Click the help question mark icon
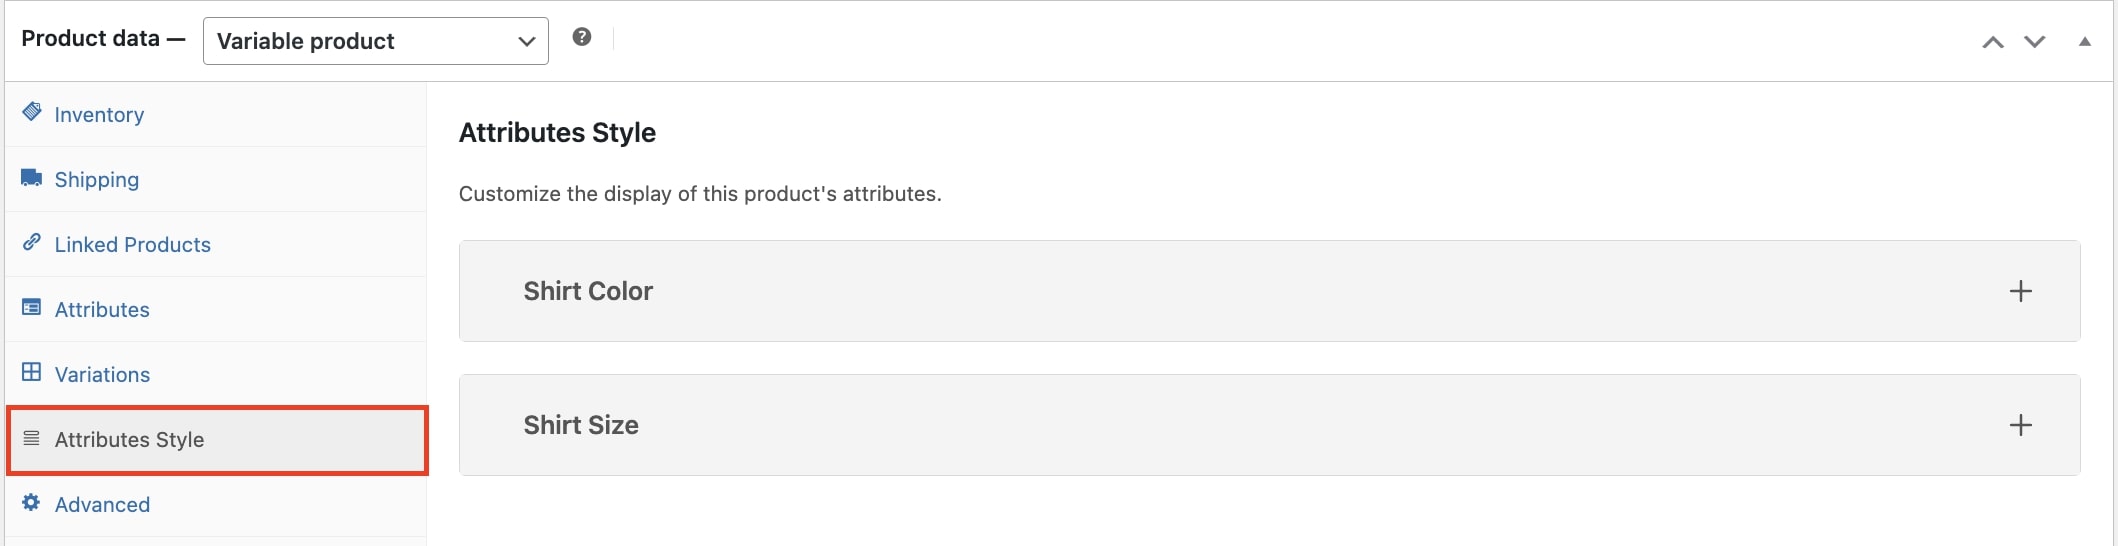The image size is (2118, 546). [x=582, y=37]
